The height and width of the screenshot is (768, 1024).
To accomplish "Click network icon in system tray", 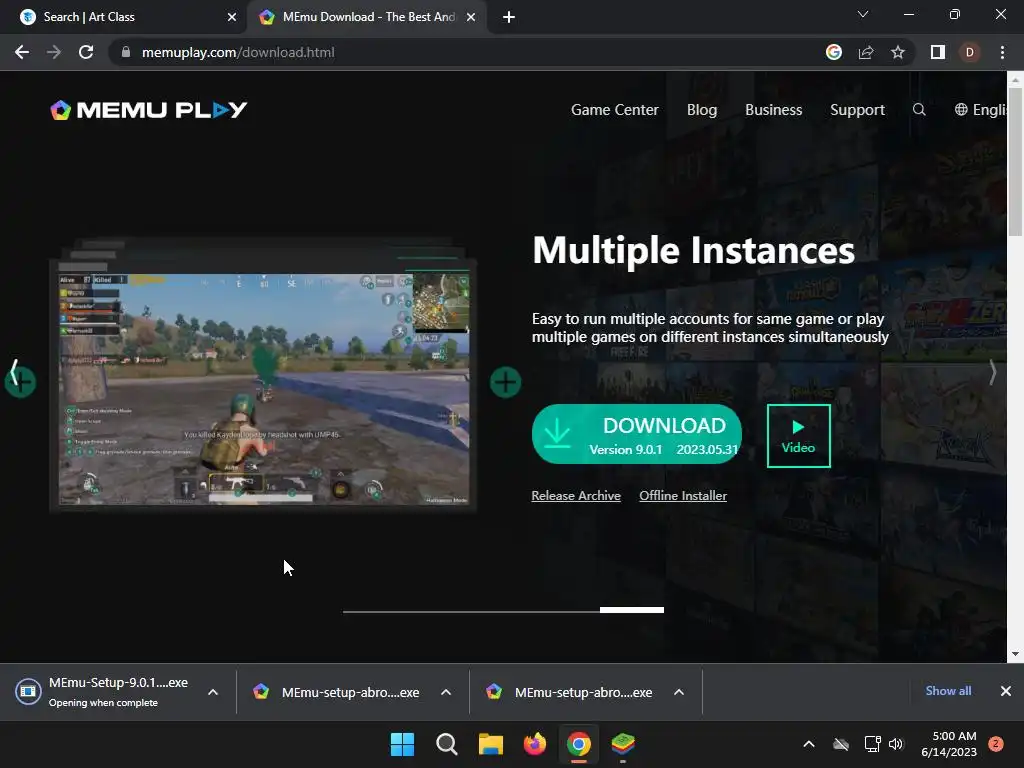I will (x=872, y=744).
